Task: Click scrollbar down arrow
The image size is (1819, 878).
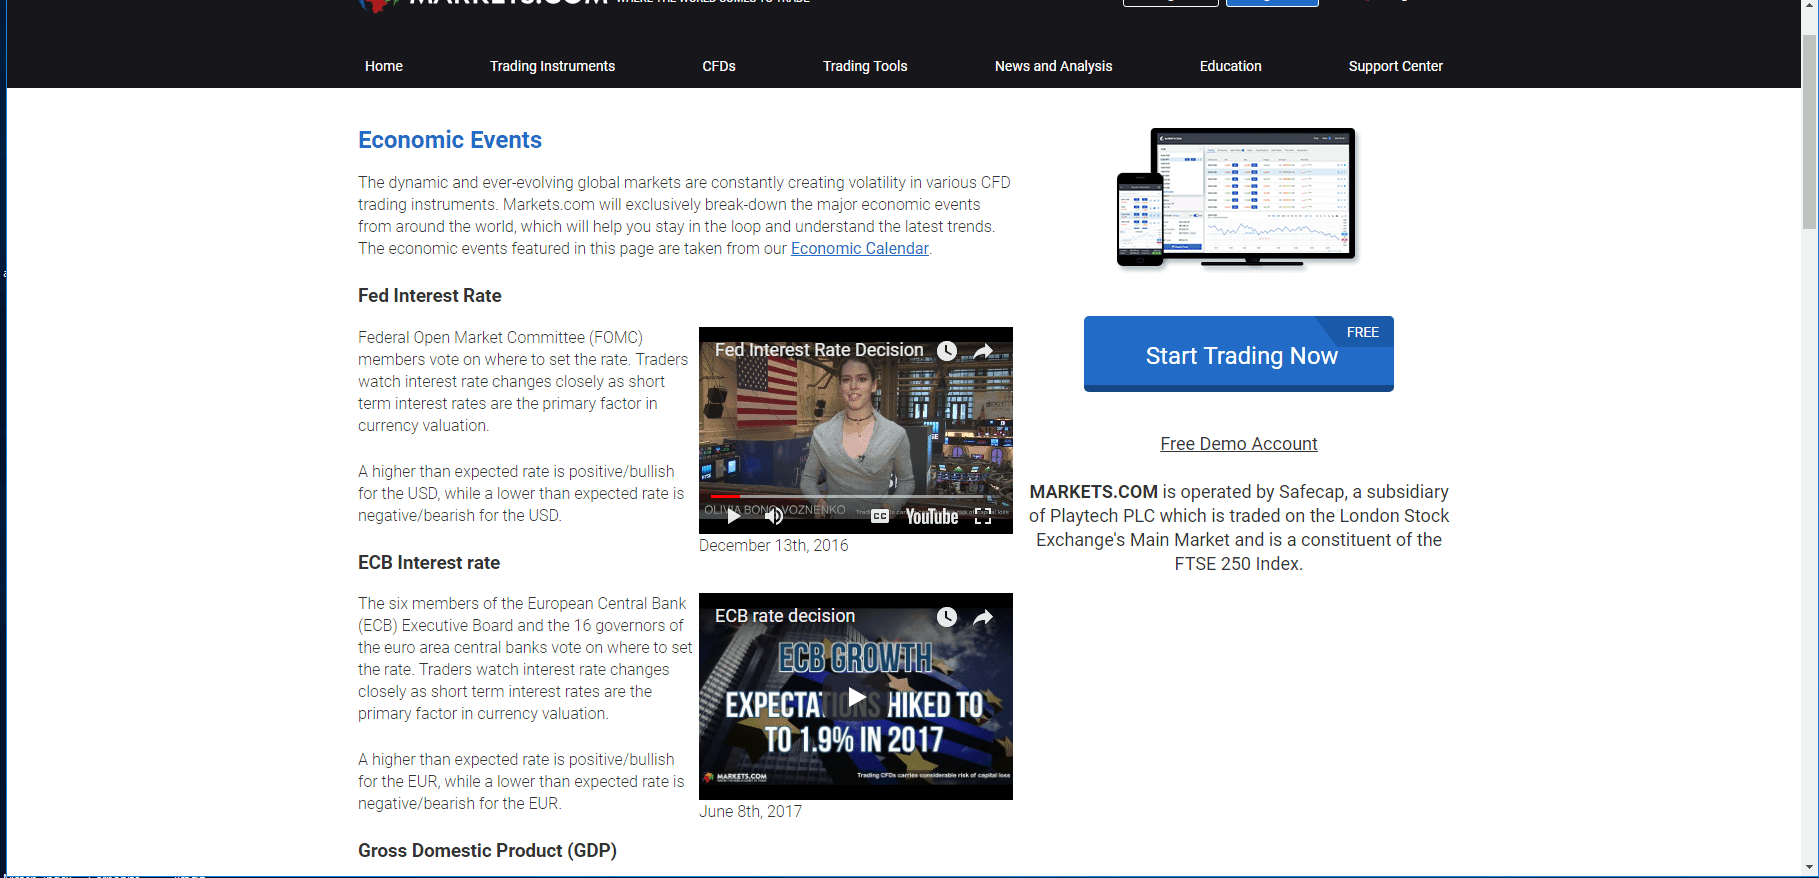Action: tap(1810, 868)
